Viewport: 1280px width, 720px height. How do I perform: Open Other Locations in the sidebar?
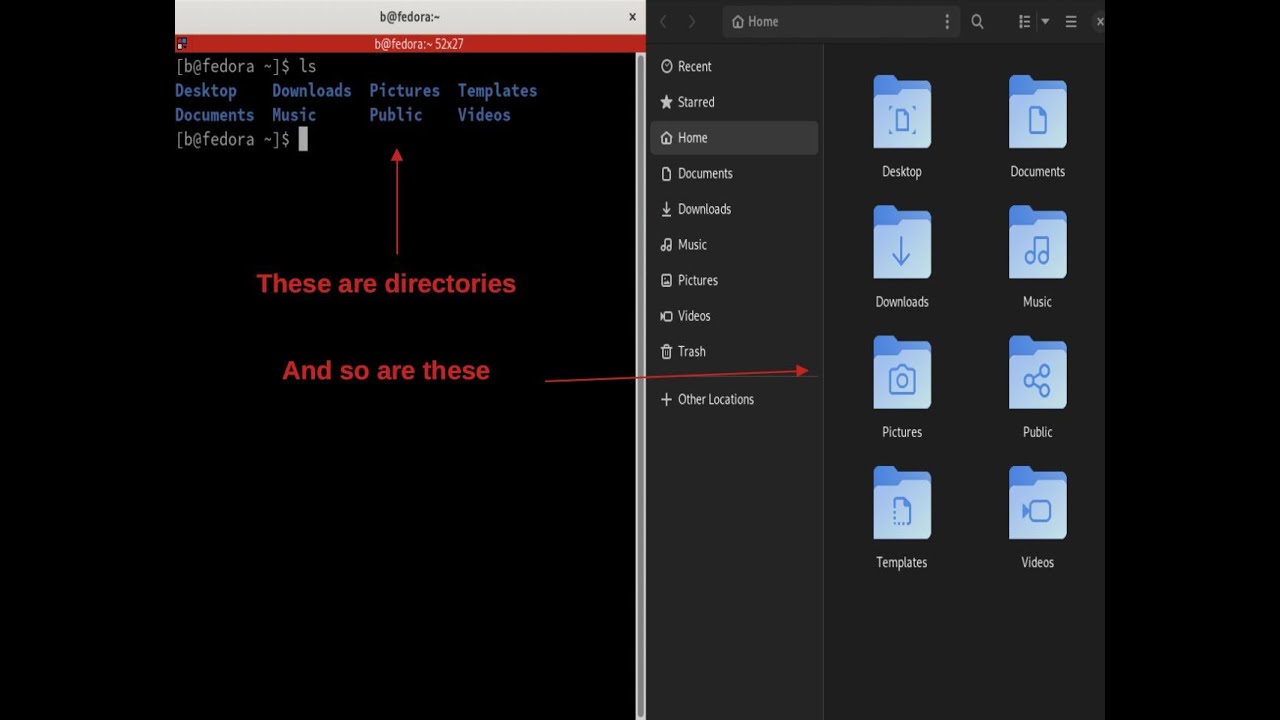pos(734,399)
